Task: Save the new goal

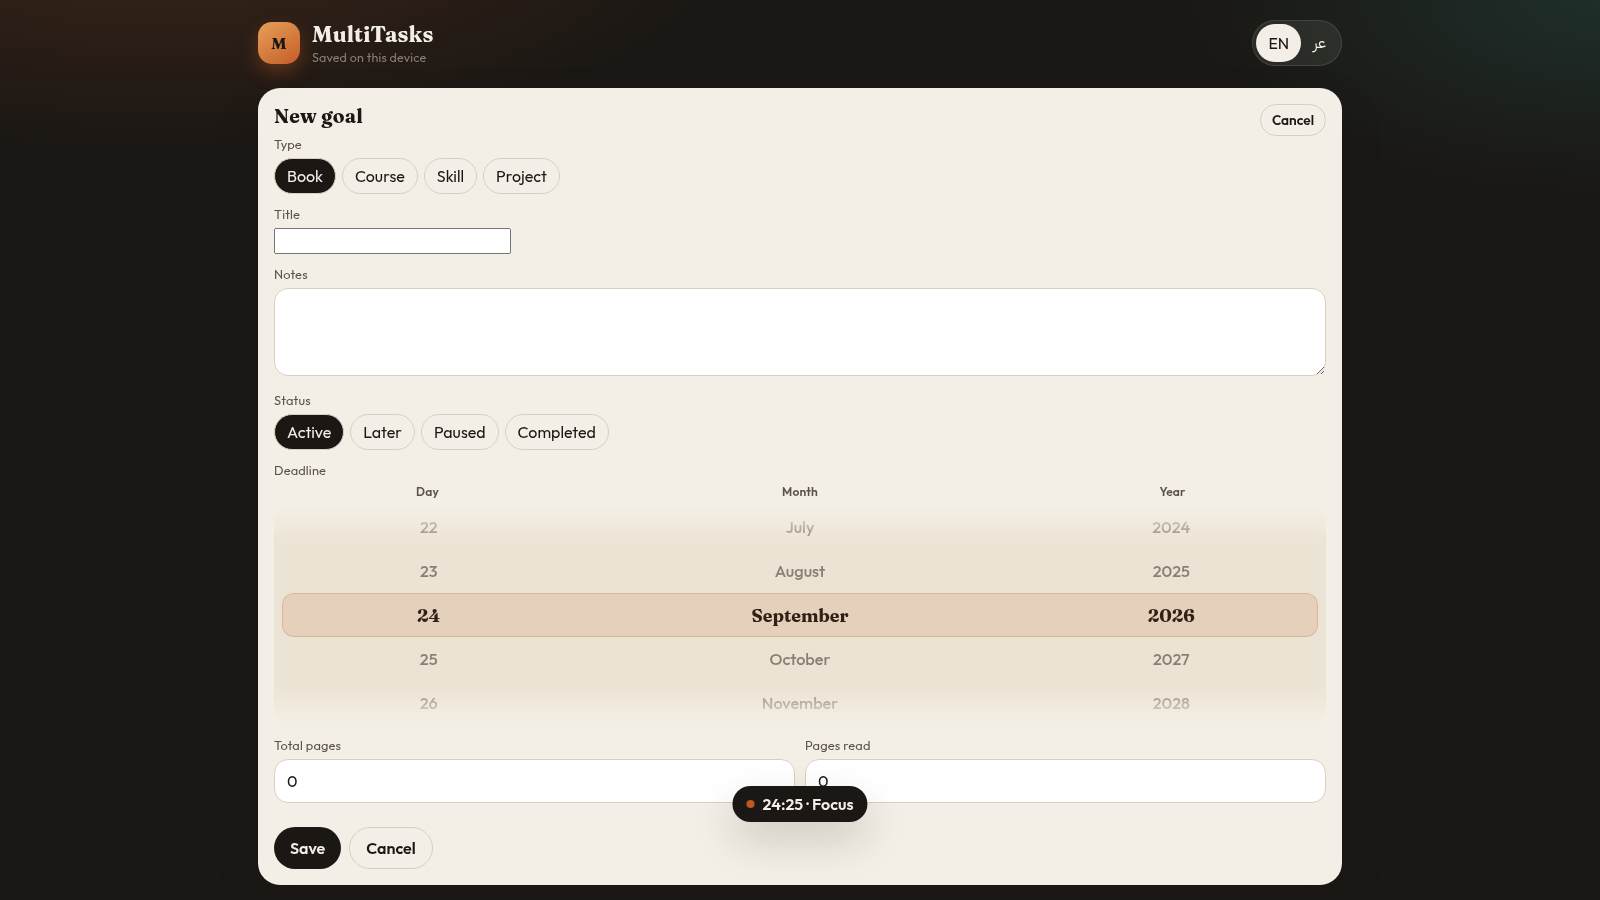Action: pyautogui.click(x=307, y=848)
